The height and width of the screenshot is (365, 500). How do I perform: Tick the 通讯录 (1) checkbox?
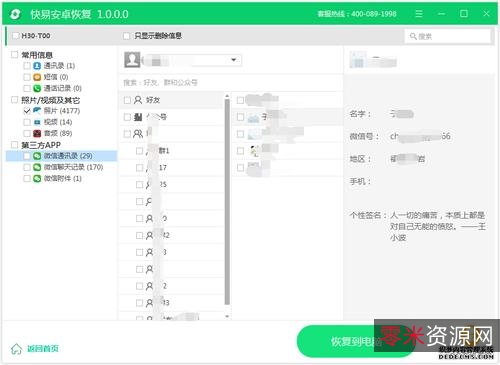(27, 66)
